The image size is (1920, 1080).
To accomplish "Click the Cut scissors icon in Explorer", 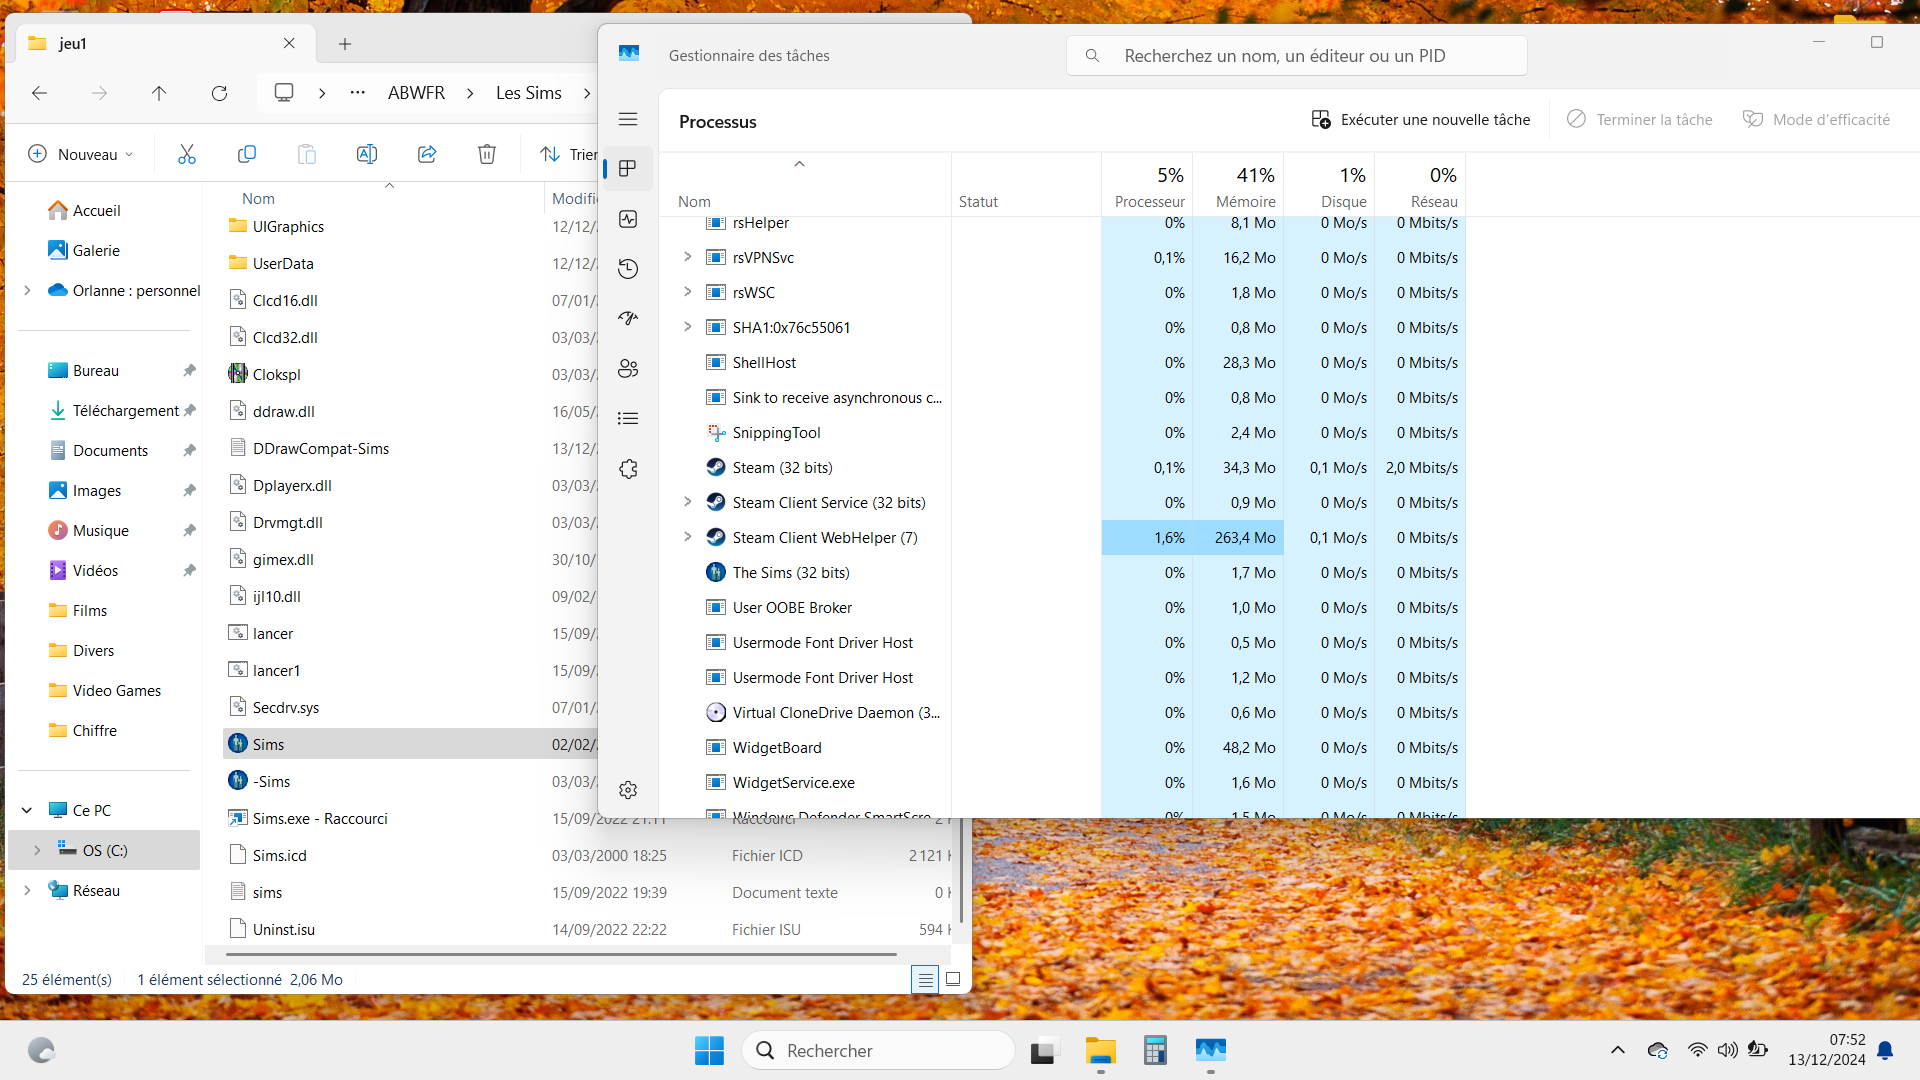I will pyautogui.click(x=187, y=154).
